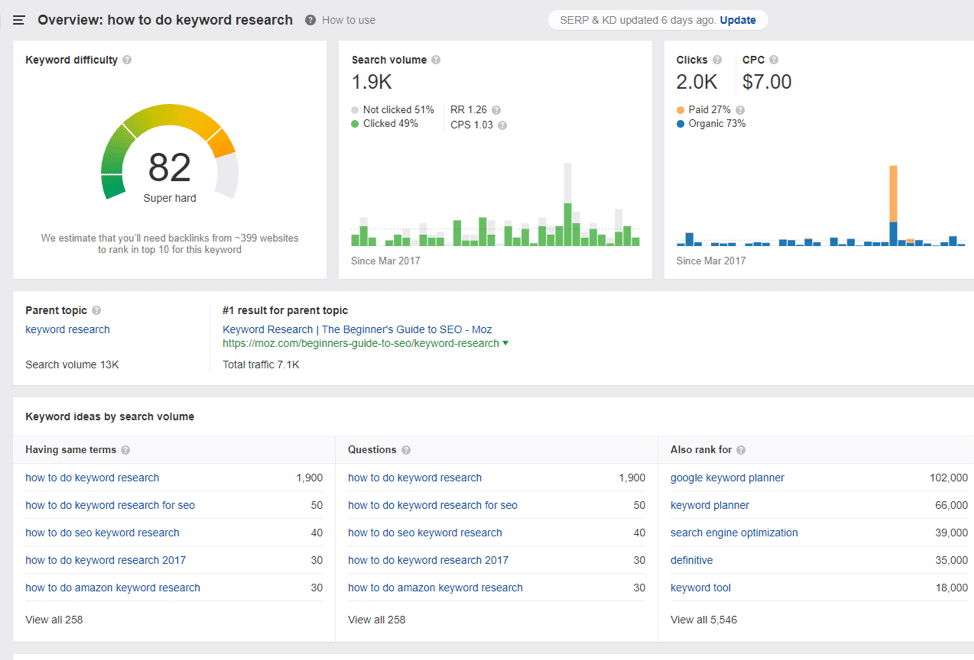Click help icon next to Parent topic
Screen dimensions: 974x660
(x=96, y=310)
